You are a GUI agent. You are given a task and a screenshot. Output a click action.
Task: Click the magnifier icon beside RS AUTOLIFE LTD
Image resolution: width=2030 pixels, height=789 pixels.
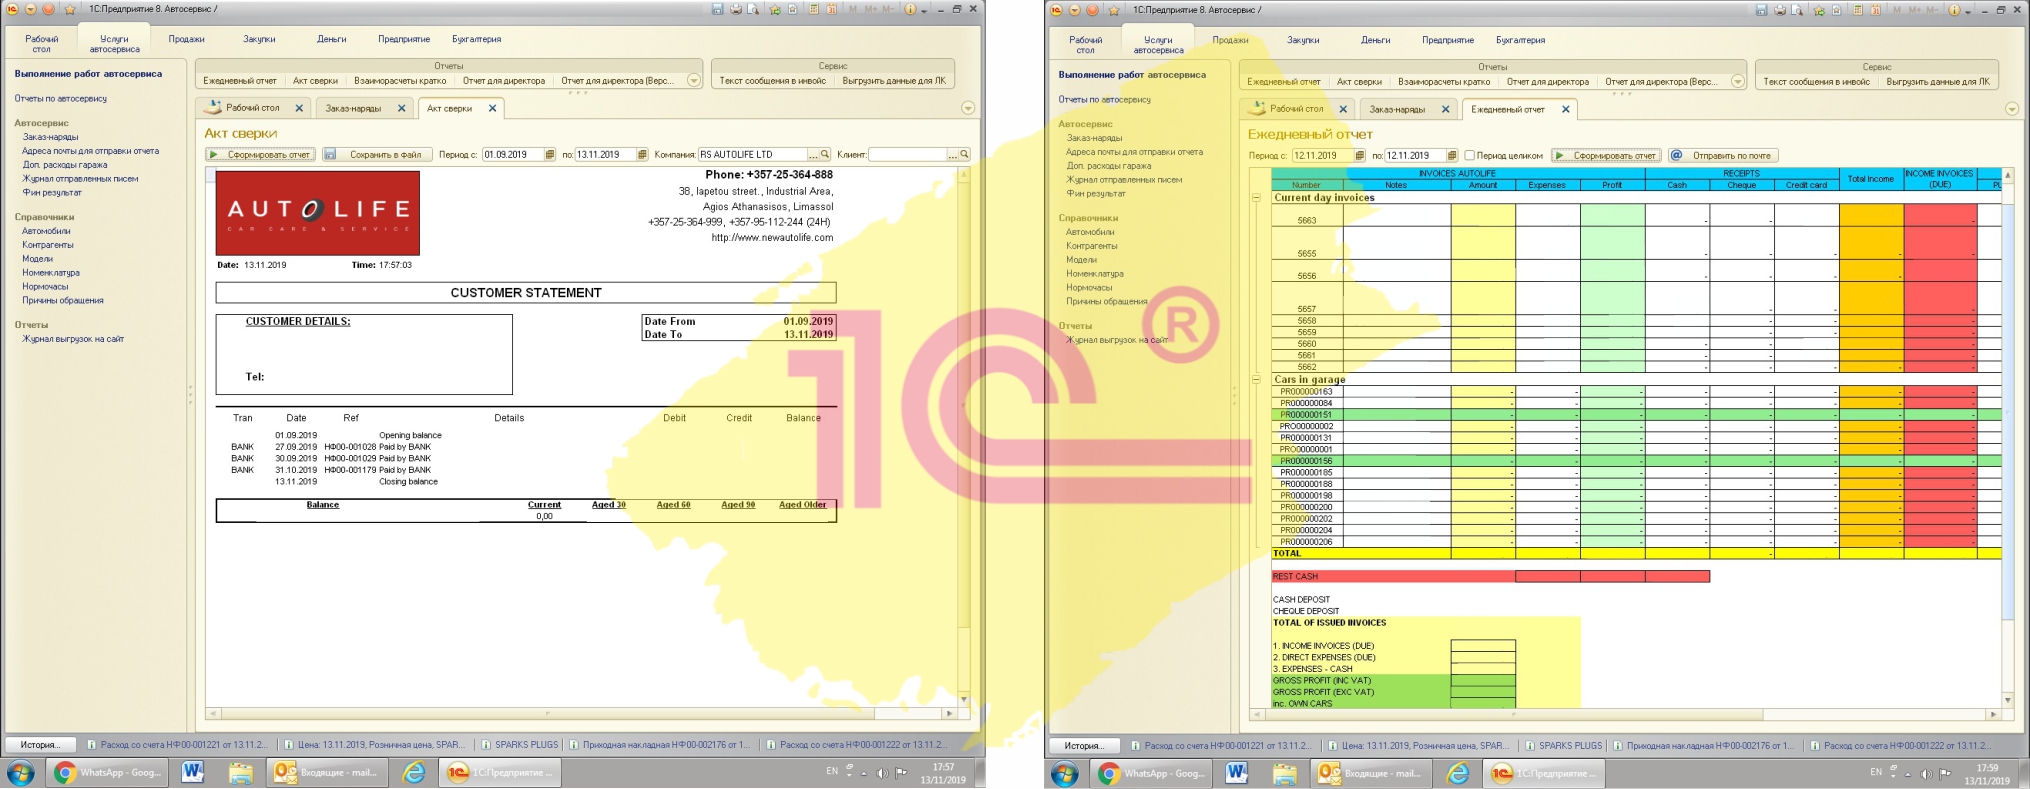click(825, 155)
